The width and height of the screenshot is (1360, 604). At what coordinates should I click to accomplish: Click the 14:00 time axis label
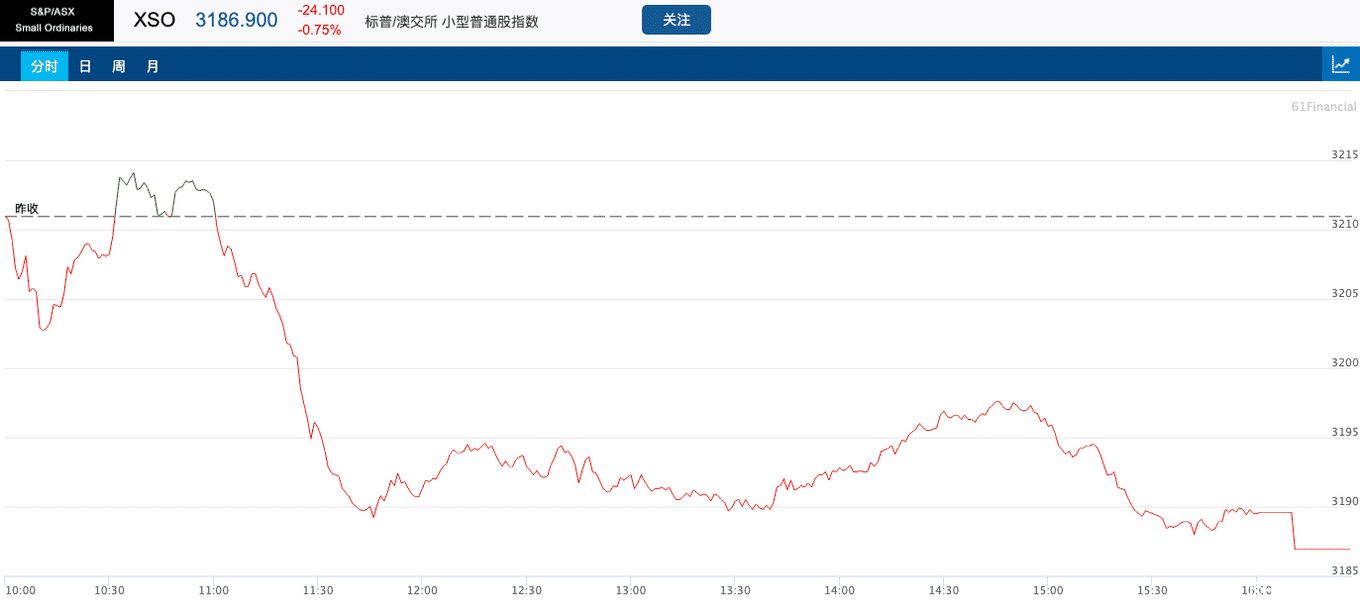click(839, 591)
